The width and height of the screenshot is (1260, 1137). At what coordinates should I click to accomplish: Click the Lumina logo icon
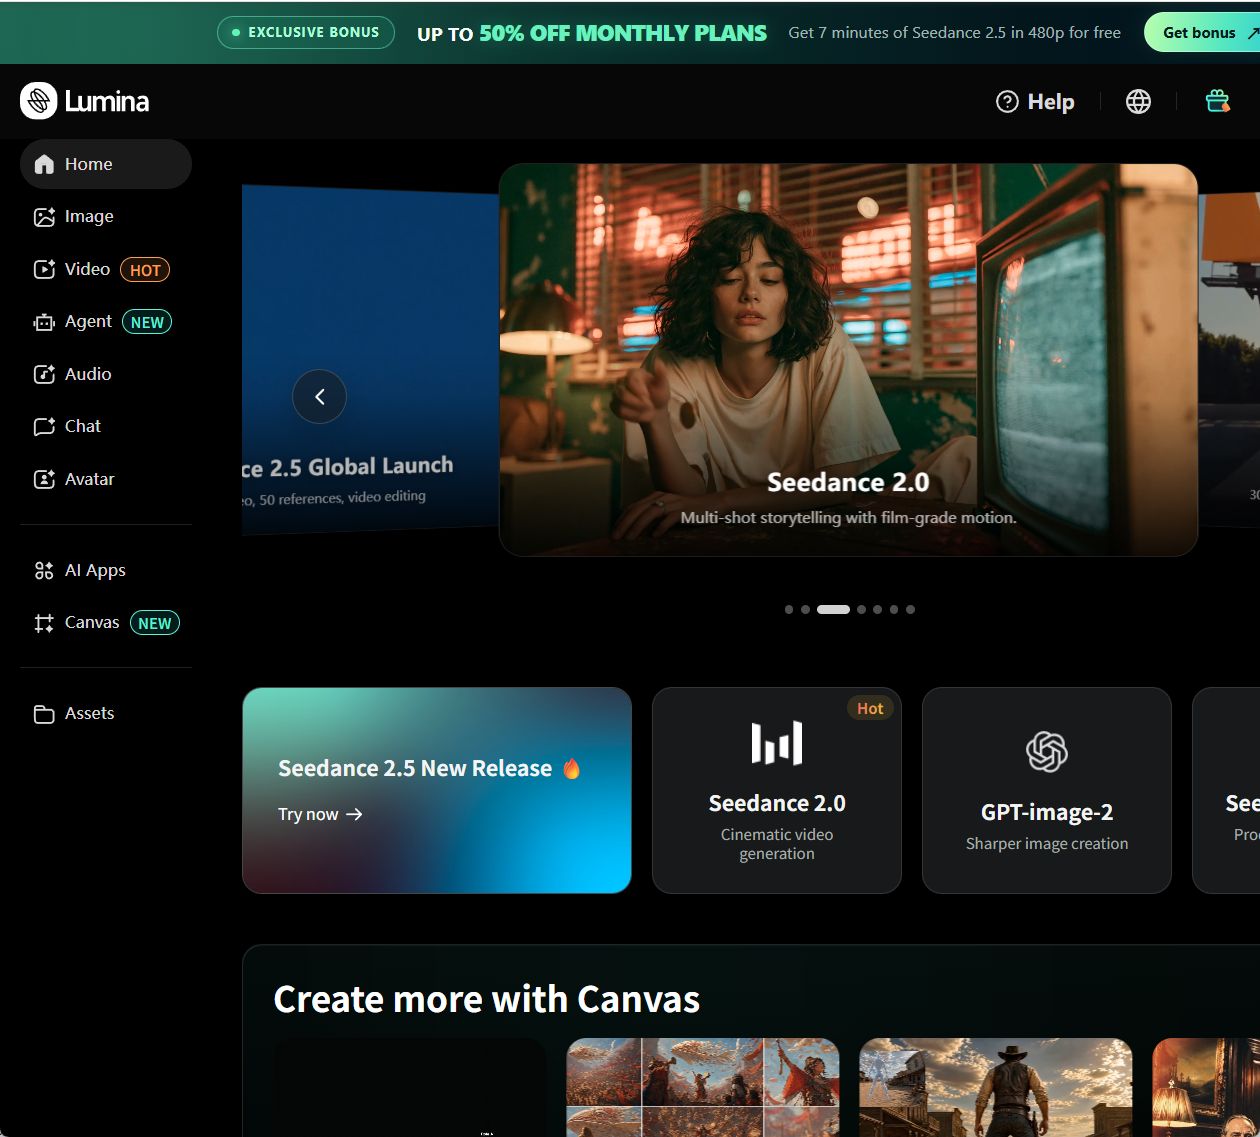39,101
